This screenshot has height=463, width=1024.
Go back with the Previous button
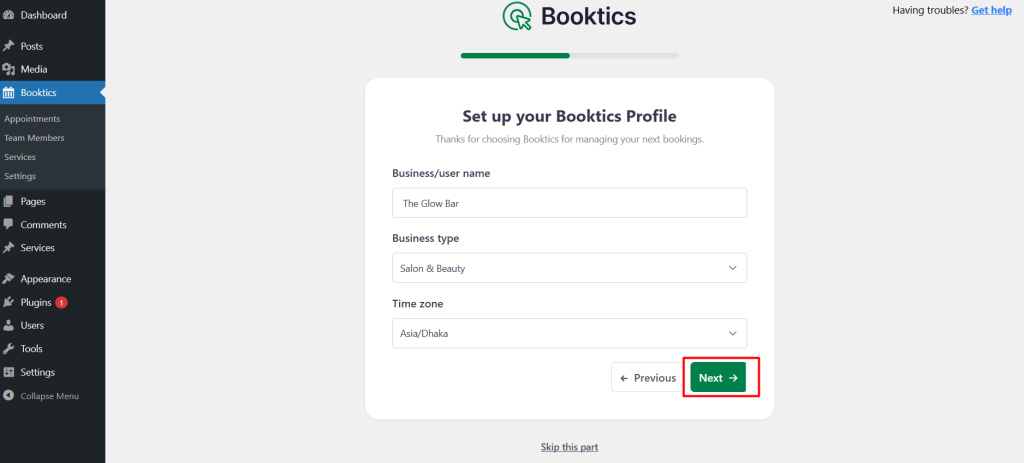(x=648, y=377)
